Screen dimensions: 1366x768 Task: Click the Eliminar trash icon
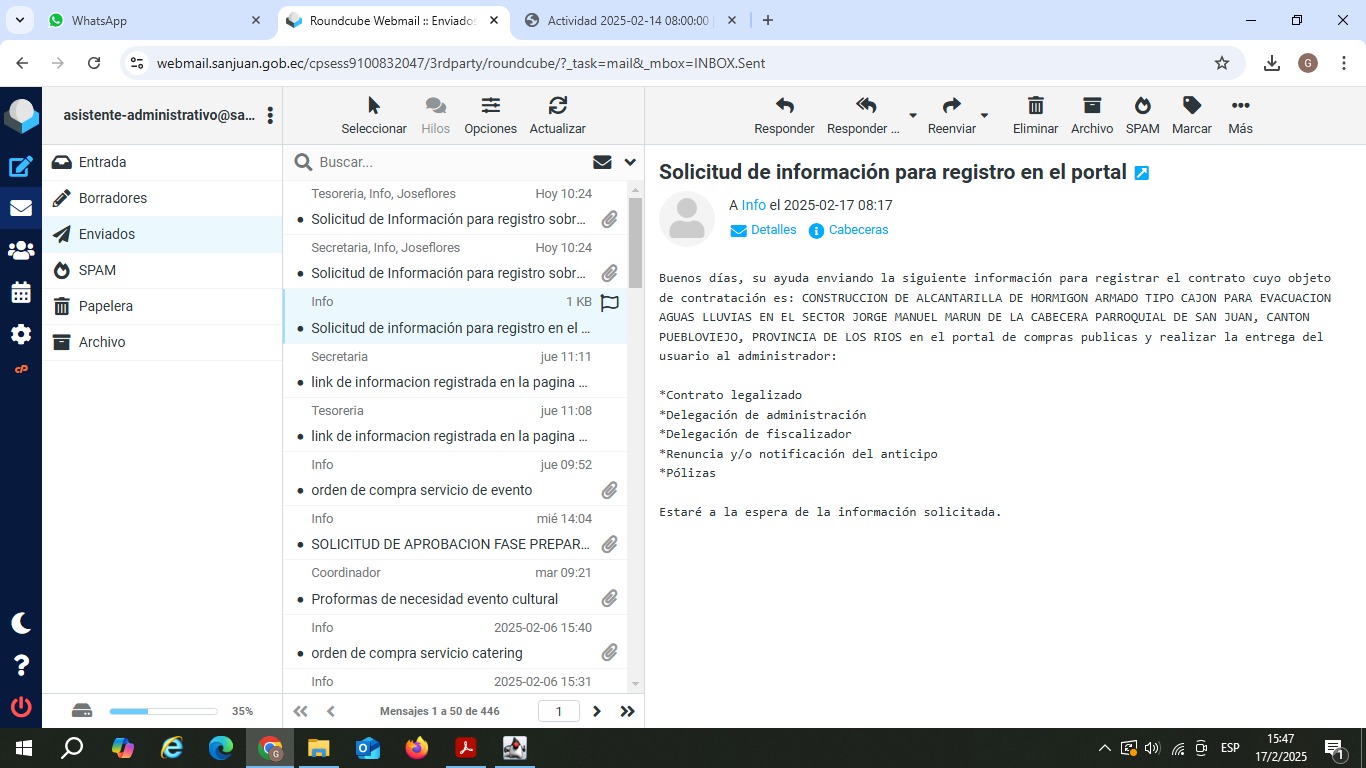pos(1035,106)
